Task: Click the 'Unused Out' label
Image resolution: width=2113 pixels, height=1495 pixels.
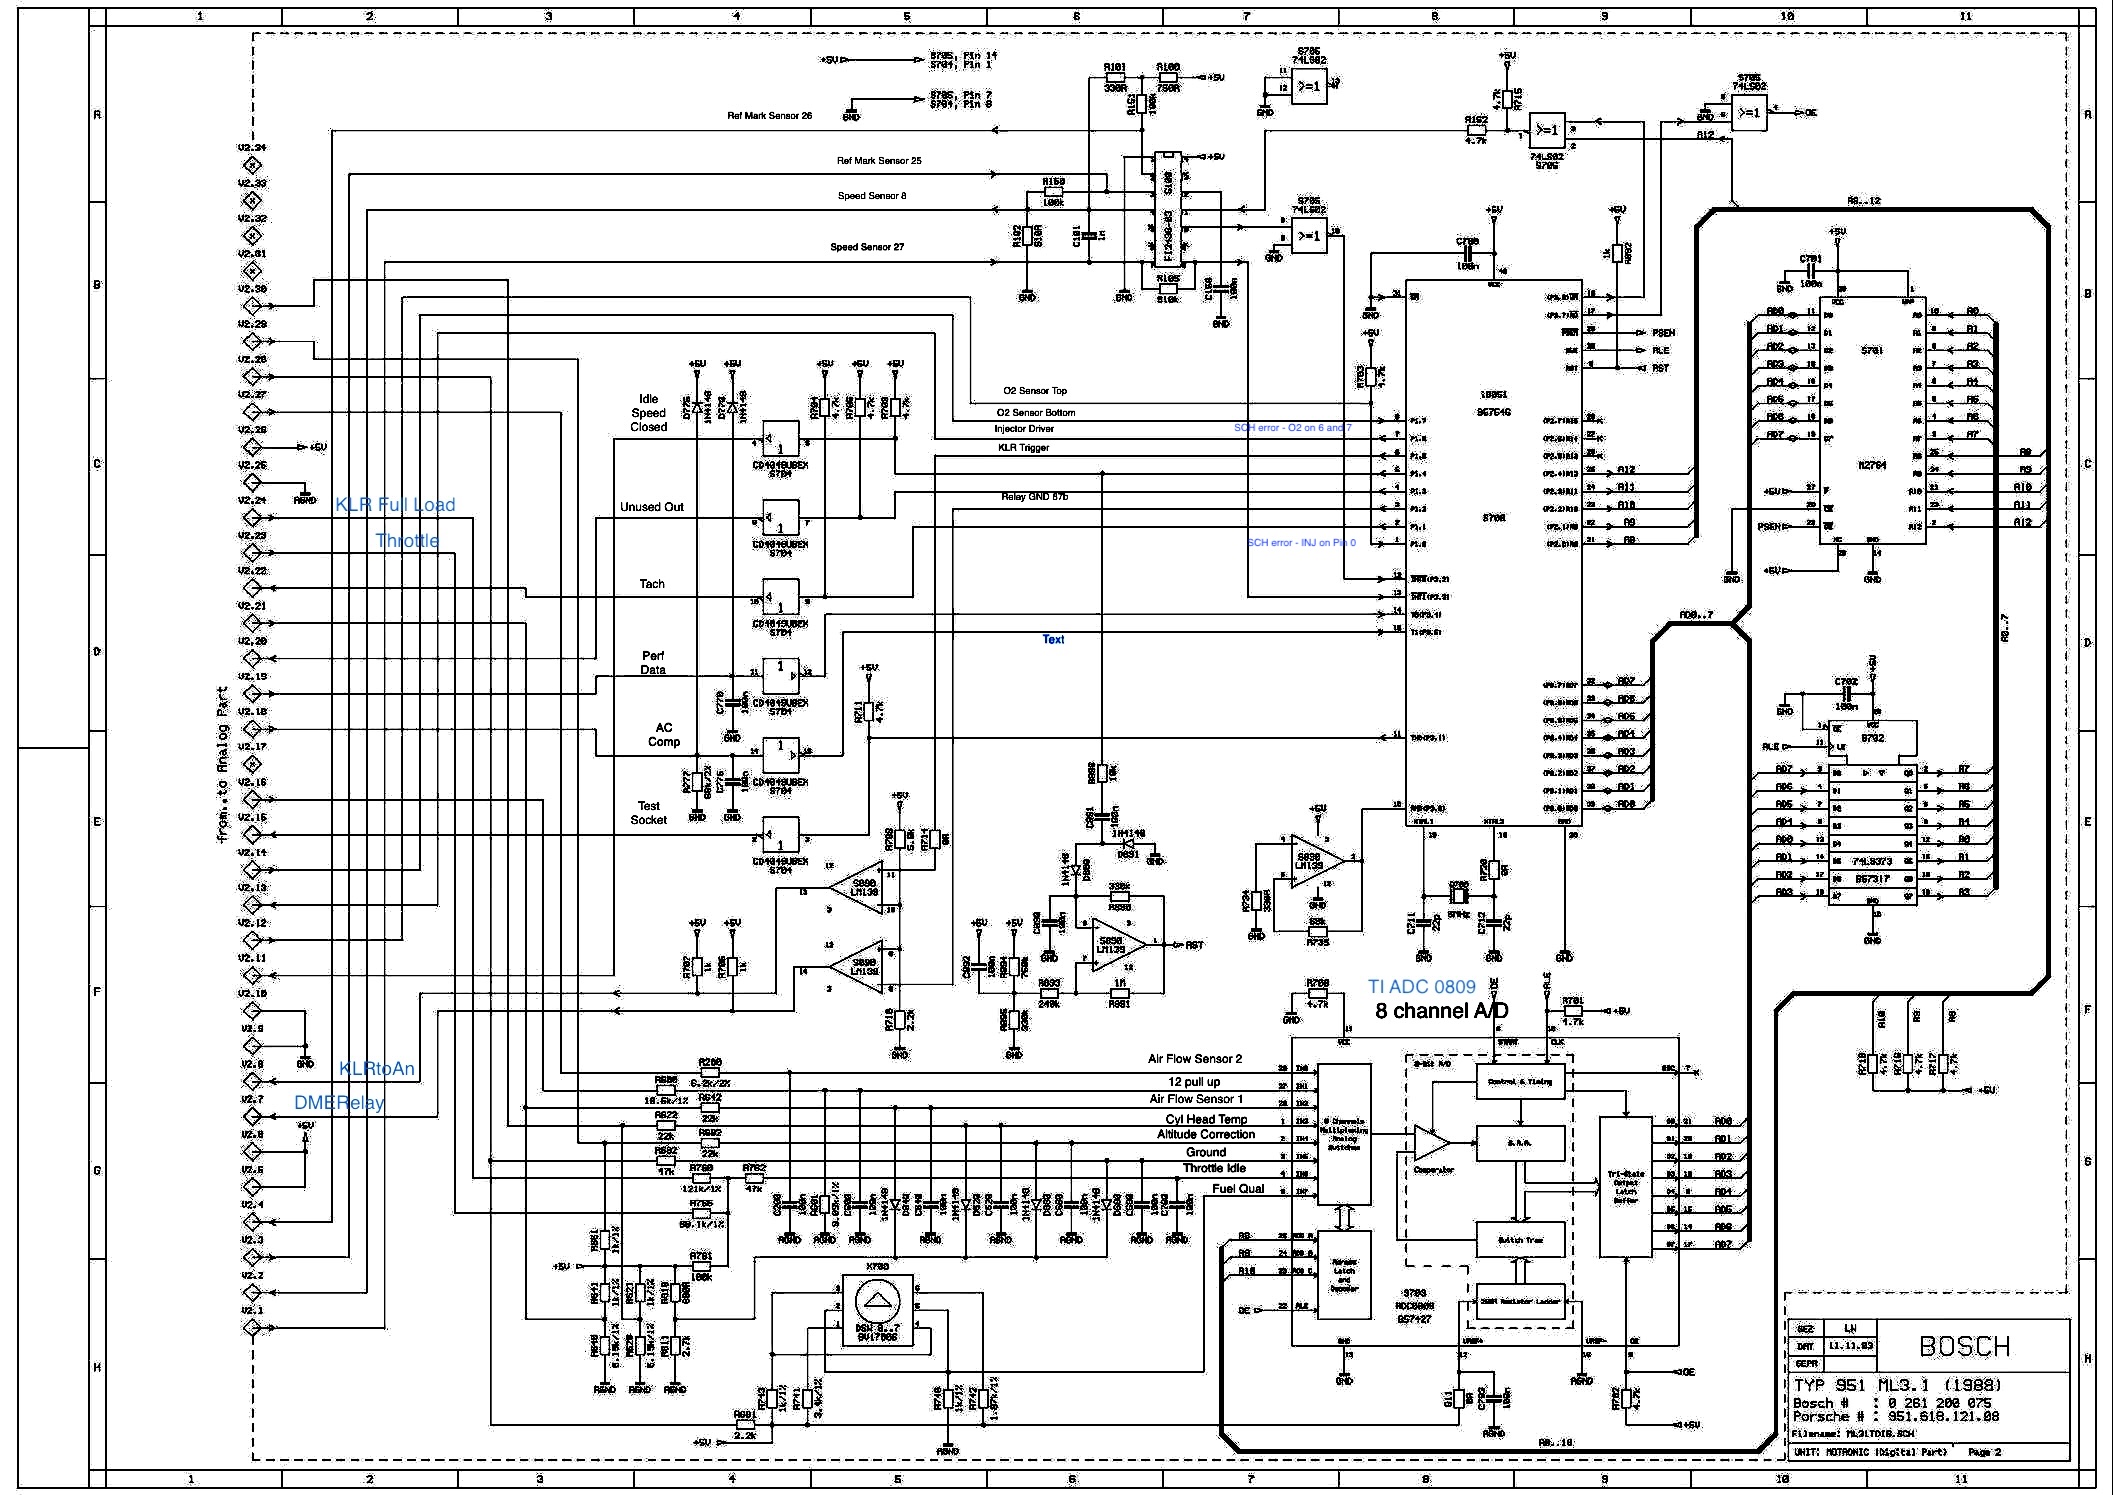Action: point(651,507)
